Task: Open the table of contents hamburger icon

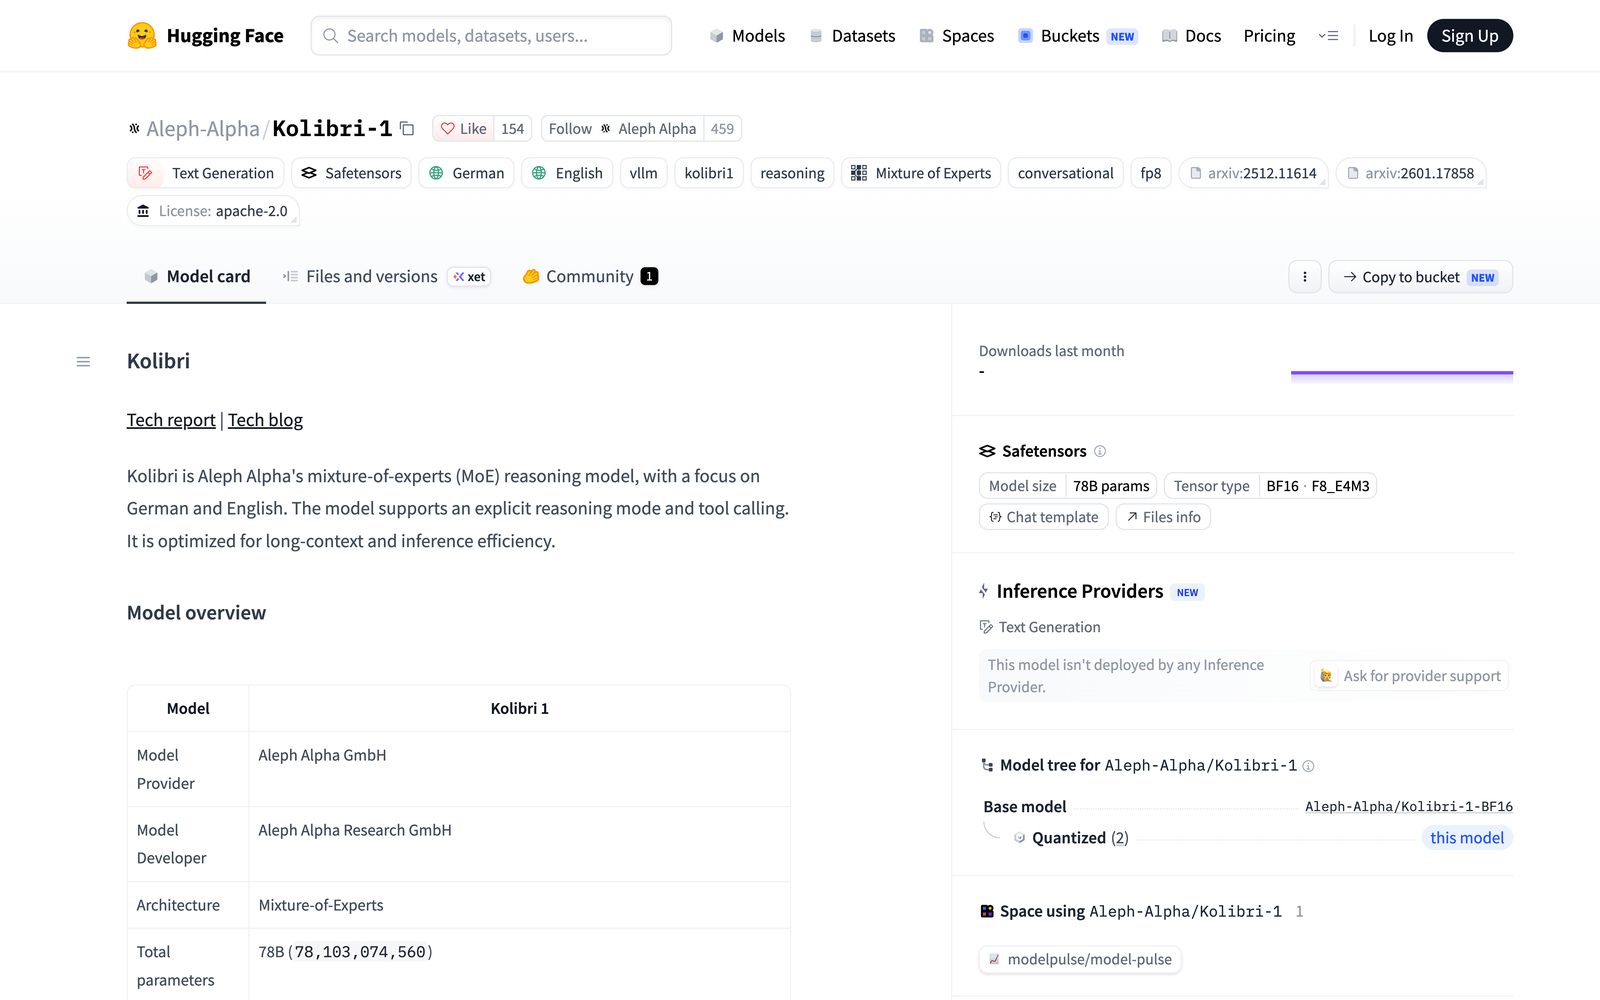Action: (x=83, y=362)
